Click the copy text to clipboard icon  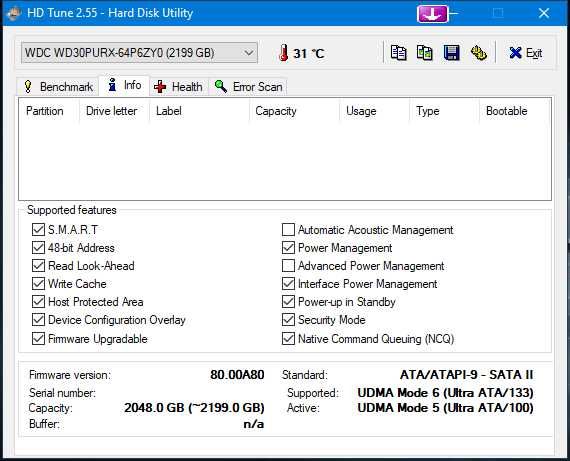(x=398, y=53)
